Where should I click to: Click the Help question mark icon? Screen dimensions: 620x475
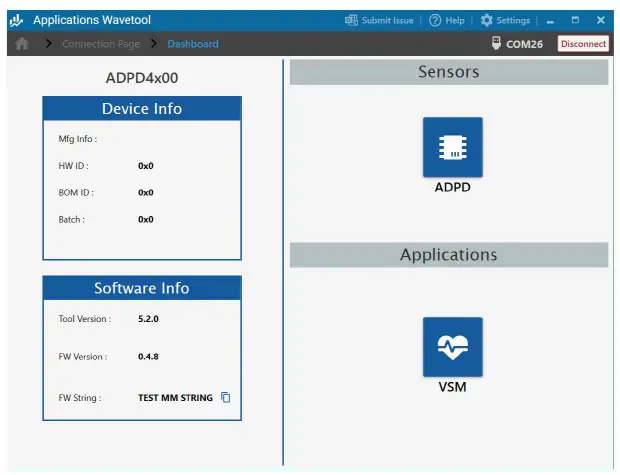point(435,20)
